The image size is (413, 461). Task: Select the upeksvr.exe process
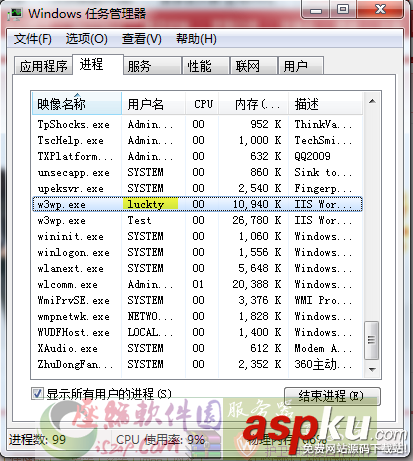[x=197, y=188]
